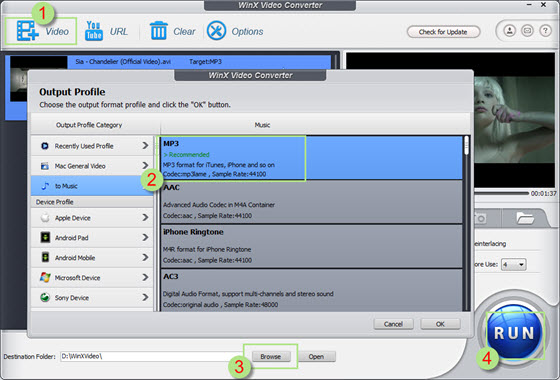This screenshot has height=380, width=560.
Task: Open the YouTube URL downloader icon
Action: [94, 31]
